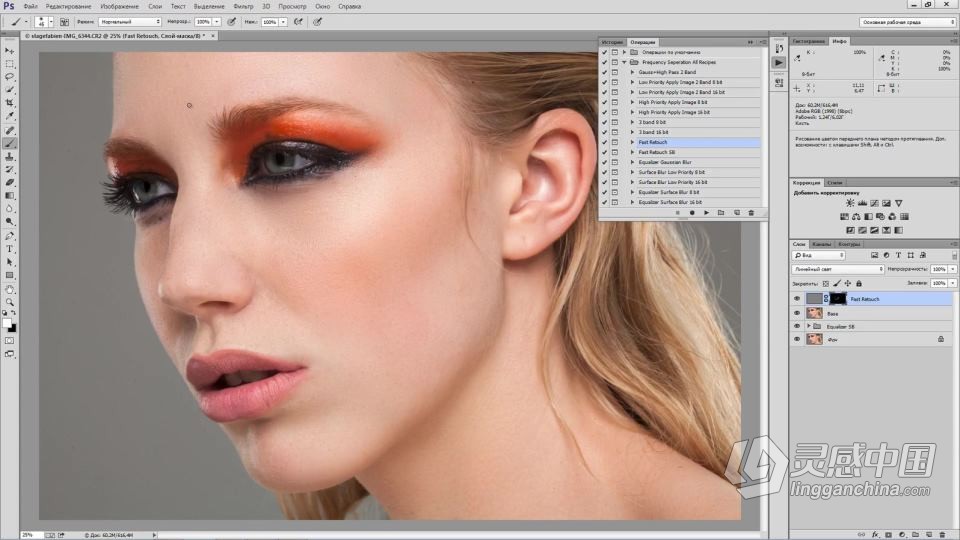
Task: Open the layer blending mode dropdown
Action: coord(838,269)
